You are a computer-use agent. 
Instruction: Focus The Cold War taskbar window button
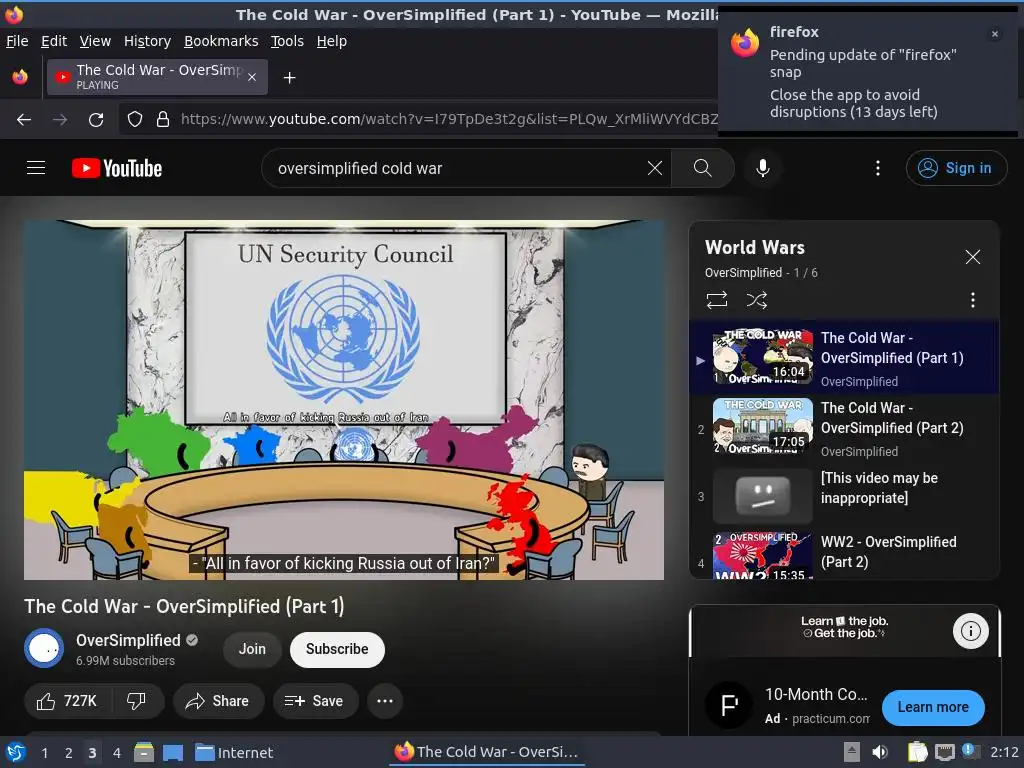click(487, 752)
